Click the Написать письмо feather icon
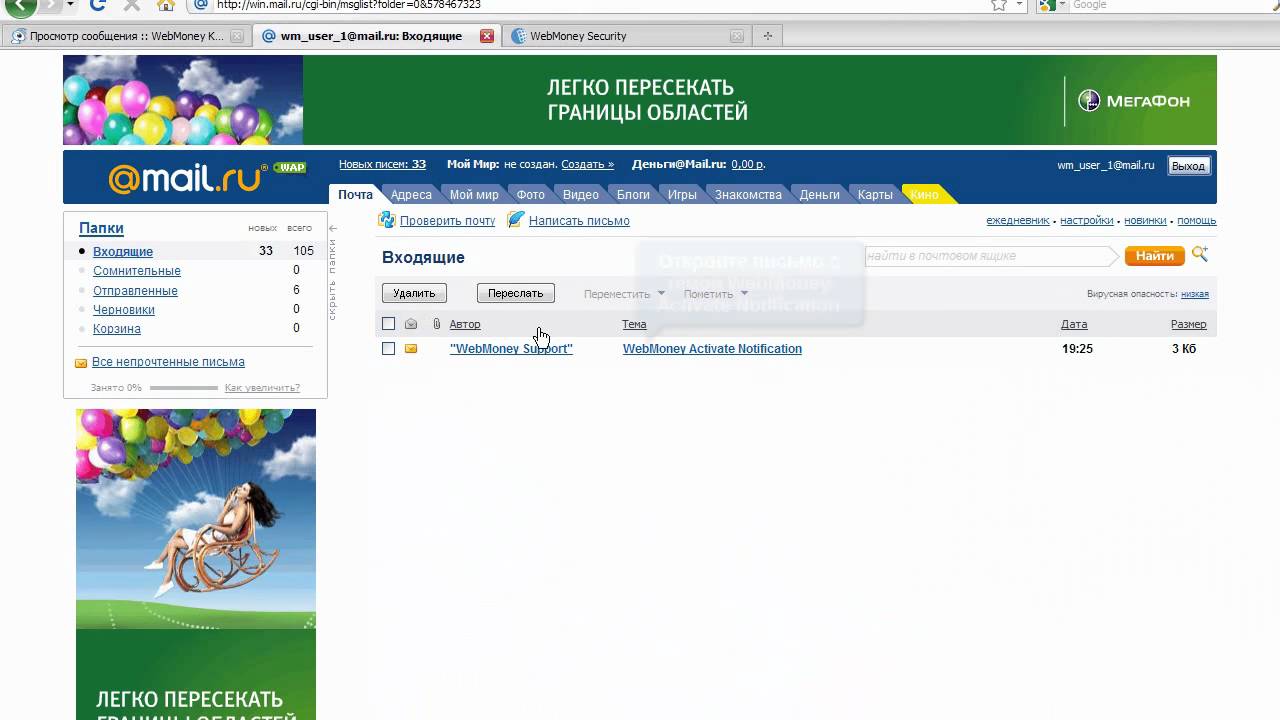The height and width of the screenshot is (720, 1280). [x=515, y=220]
